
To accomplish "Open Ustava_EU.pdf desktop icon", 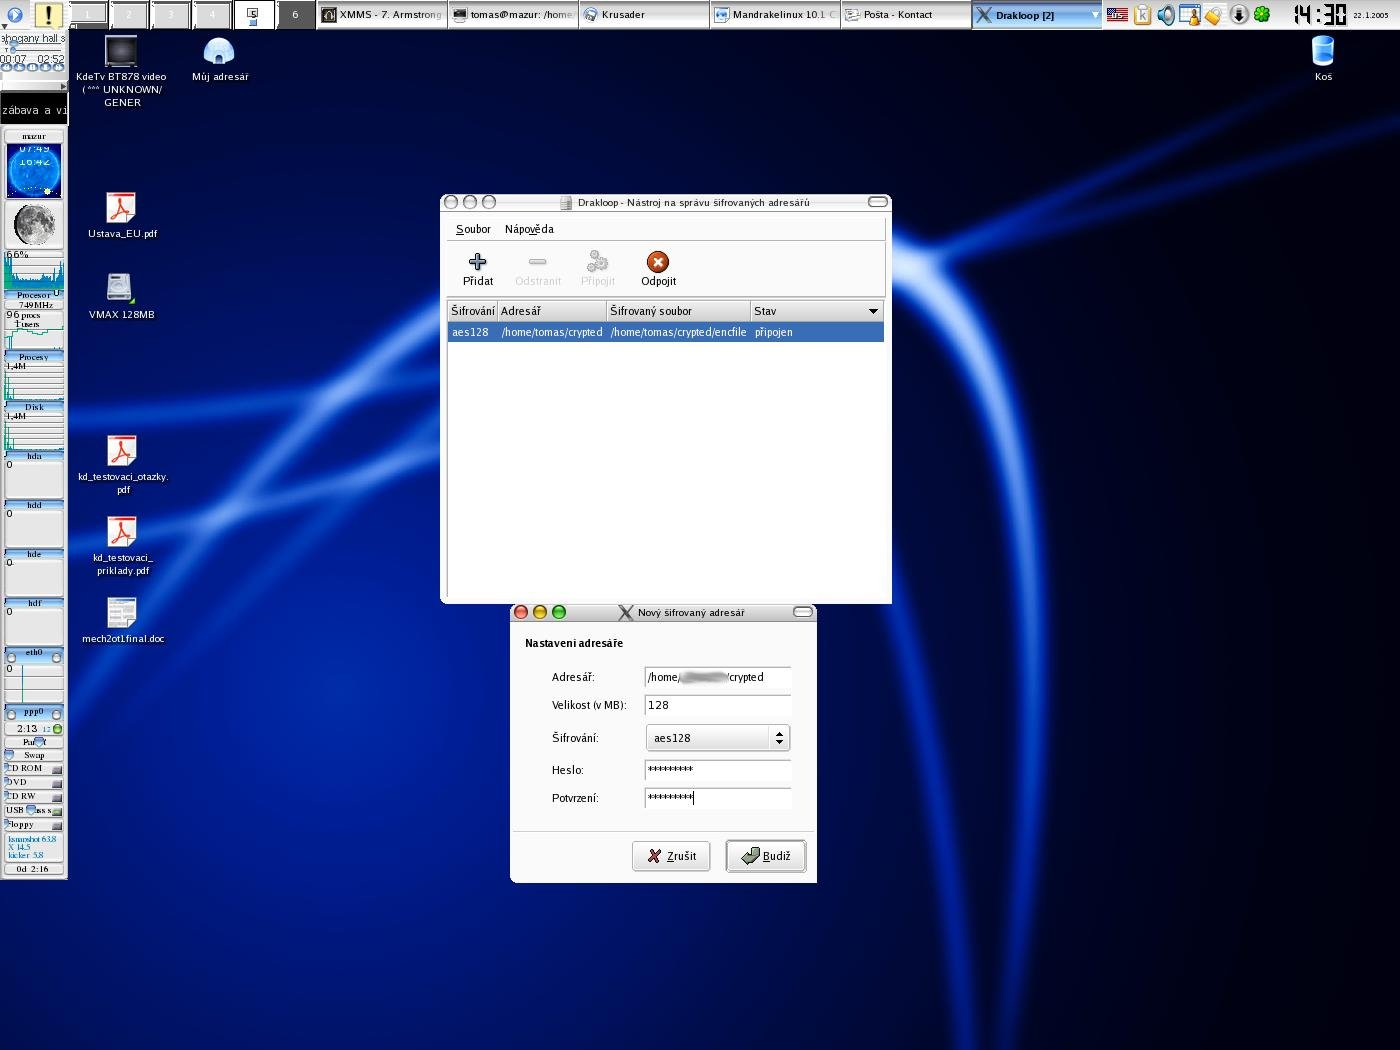I will [x=121, y=209].
